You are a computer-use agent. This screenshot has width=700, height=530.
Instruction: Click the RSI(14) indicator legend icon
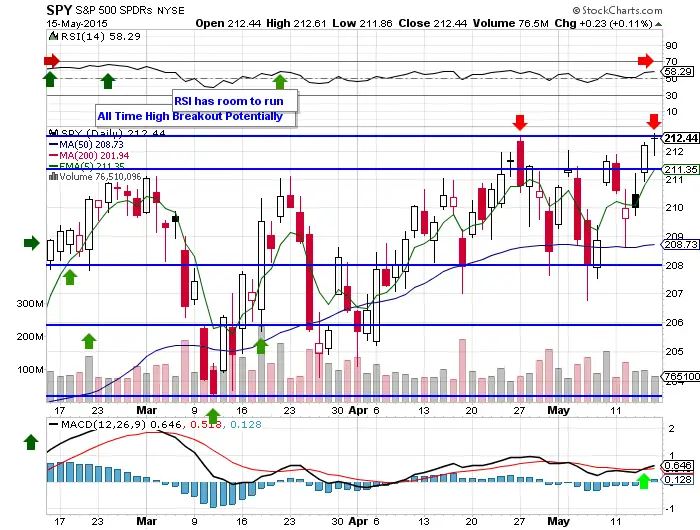pyautogui.click(x=54, y=36)
